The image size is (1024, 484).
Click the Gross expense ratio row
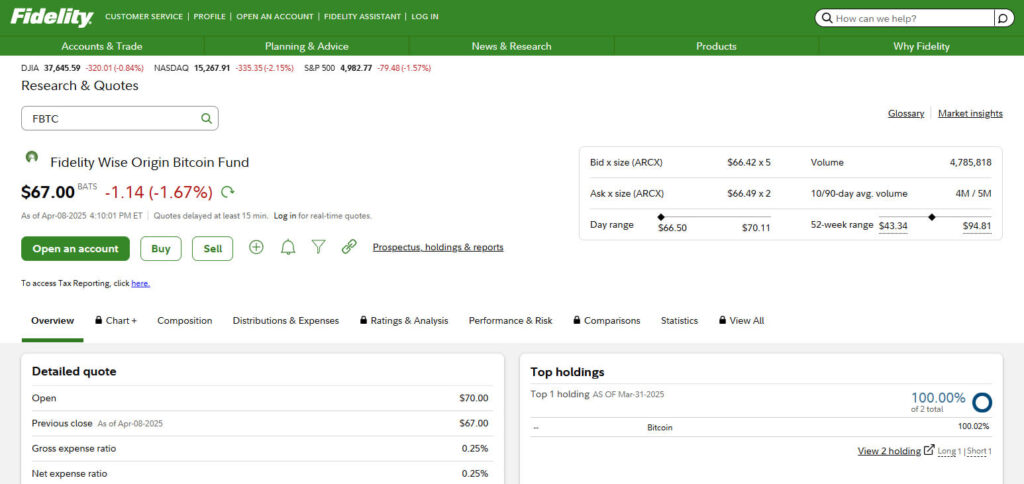point(260,449)
